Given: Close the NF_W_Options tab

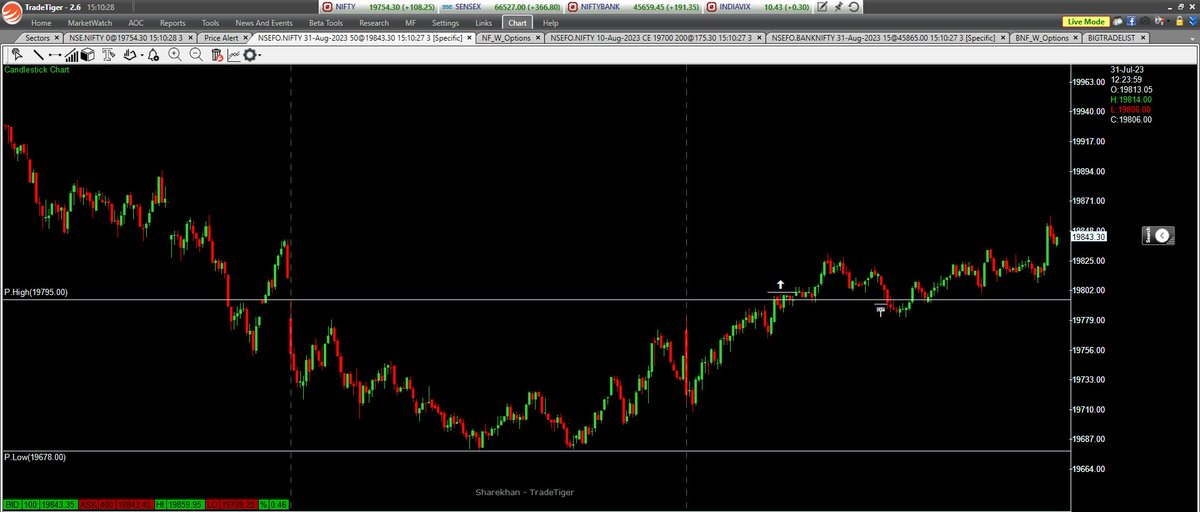Looking at the screenshot, I should [537, 38].
